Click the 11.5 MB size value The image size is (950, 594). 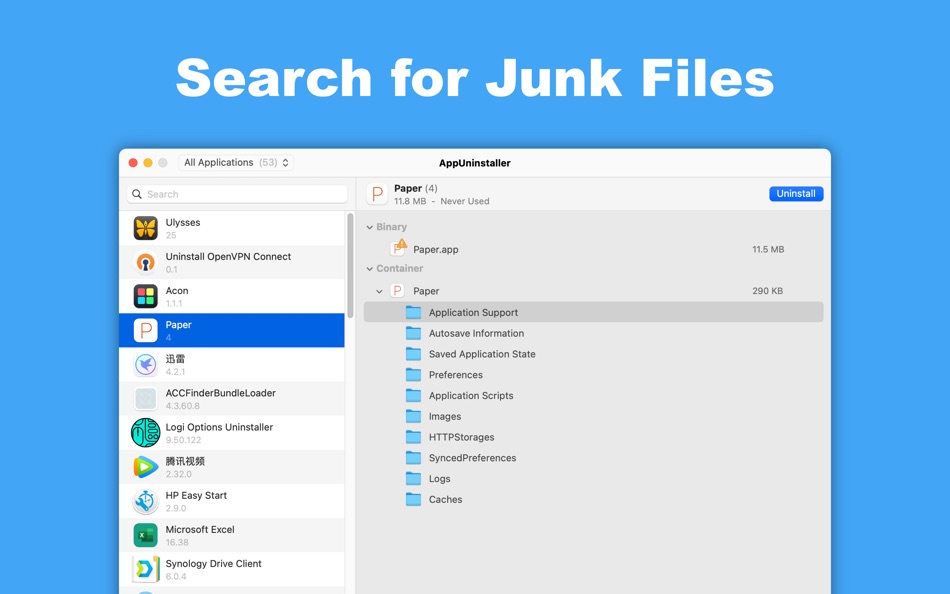point(768,249)
